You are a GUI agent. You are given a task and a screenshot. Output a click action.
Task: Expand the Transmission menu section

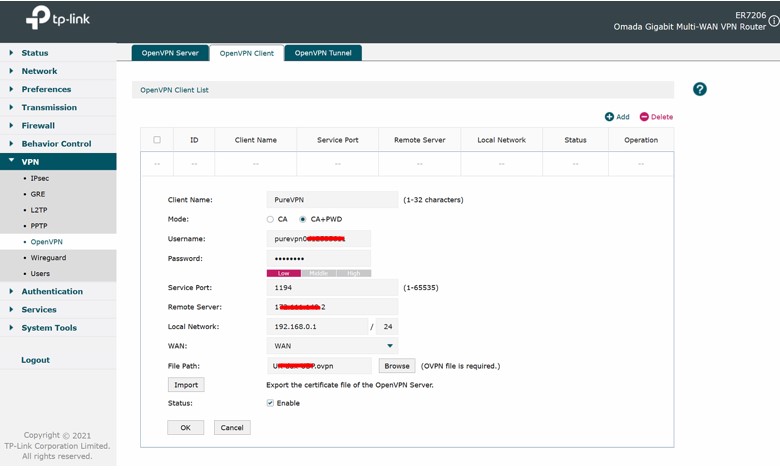(58, 107)
